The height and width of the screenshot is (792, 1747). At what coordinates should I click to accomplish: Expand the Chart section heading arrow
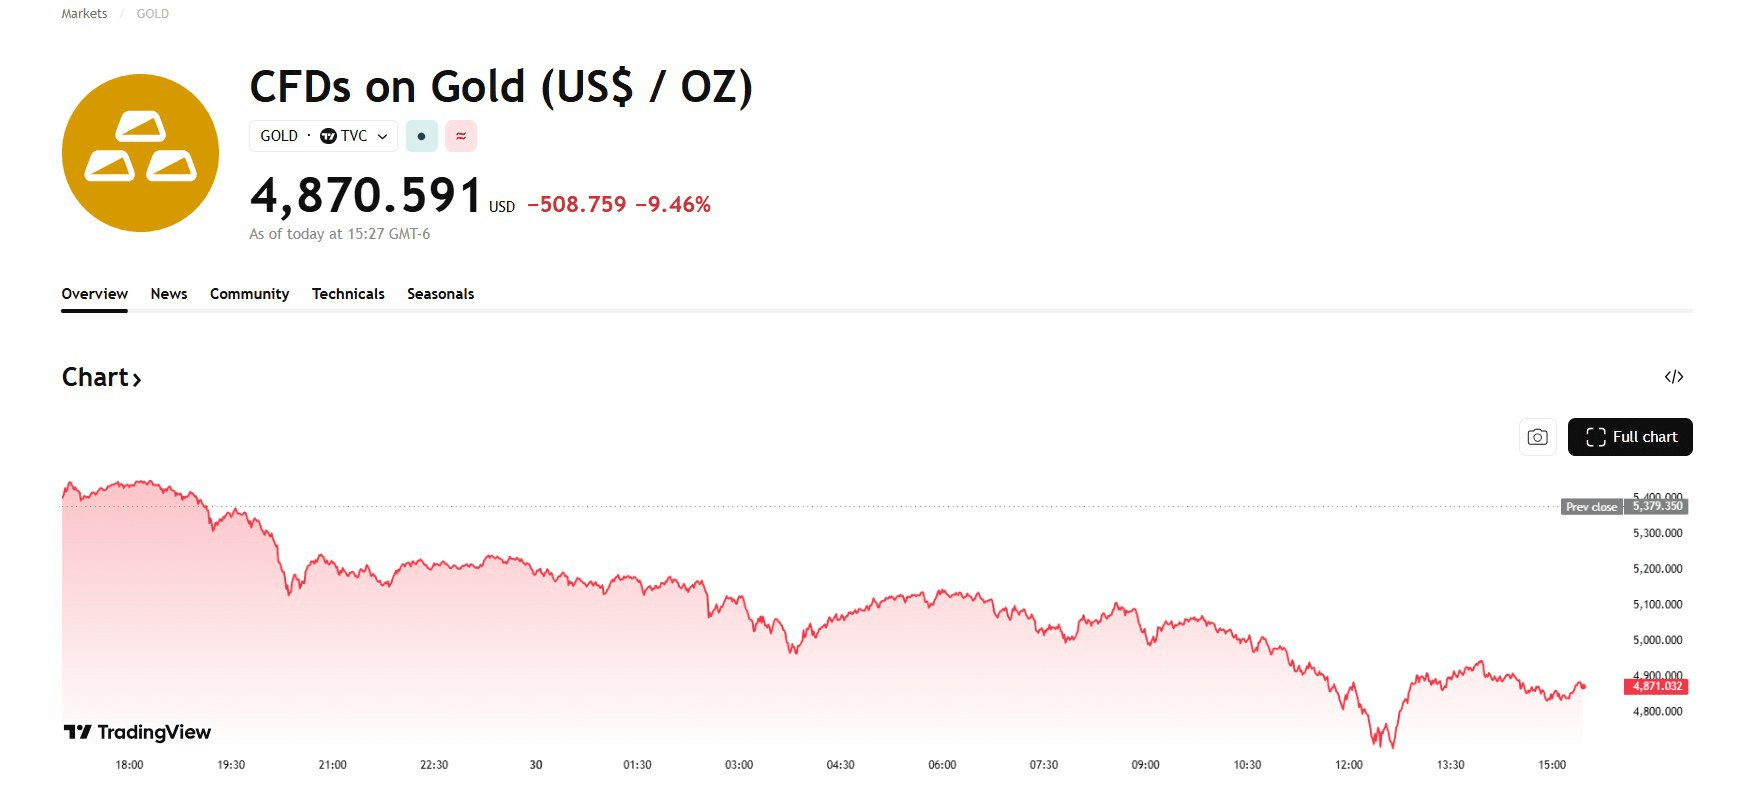[x=137, y=379]
